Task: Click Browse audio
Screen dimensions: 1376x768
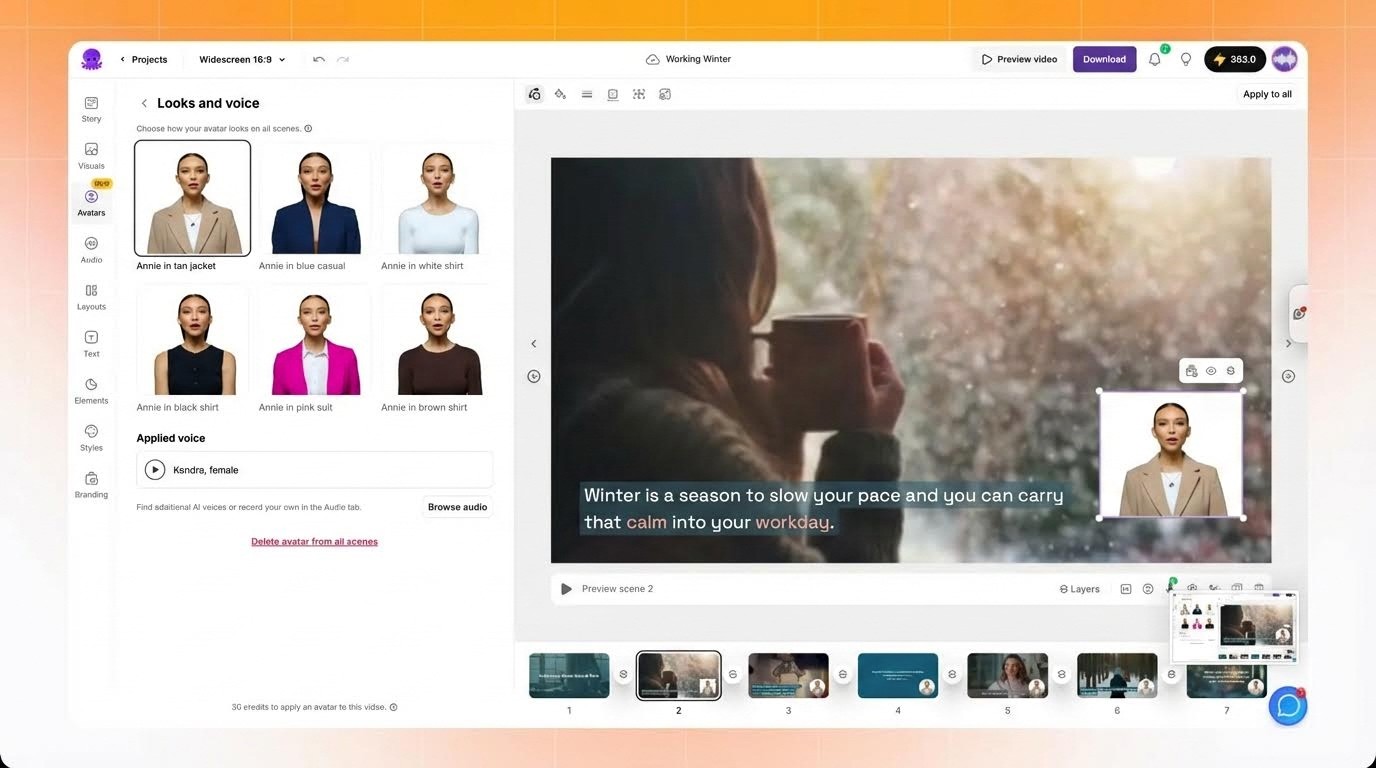Action: (457, 507)
